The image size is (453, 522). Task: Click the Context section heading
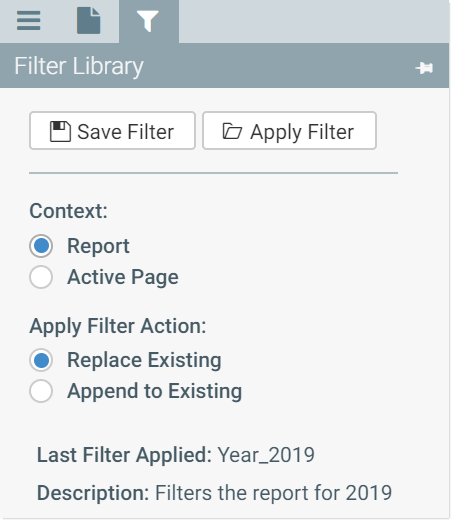click(x=69, y=211)
